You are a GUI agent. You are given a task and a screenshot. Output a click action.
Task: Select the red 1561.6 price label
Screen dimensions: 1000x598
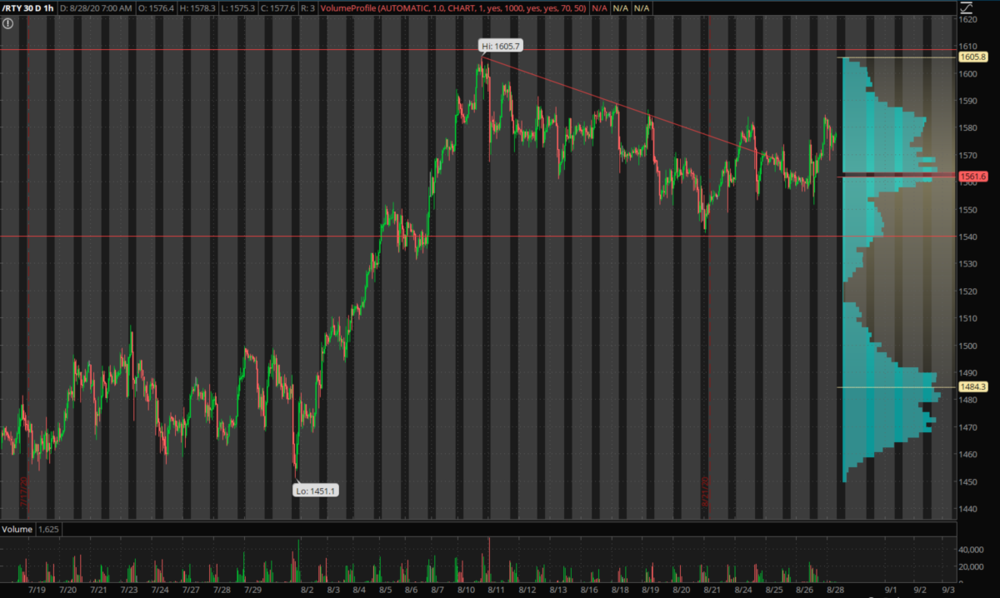point(973,176)
